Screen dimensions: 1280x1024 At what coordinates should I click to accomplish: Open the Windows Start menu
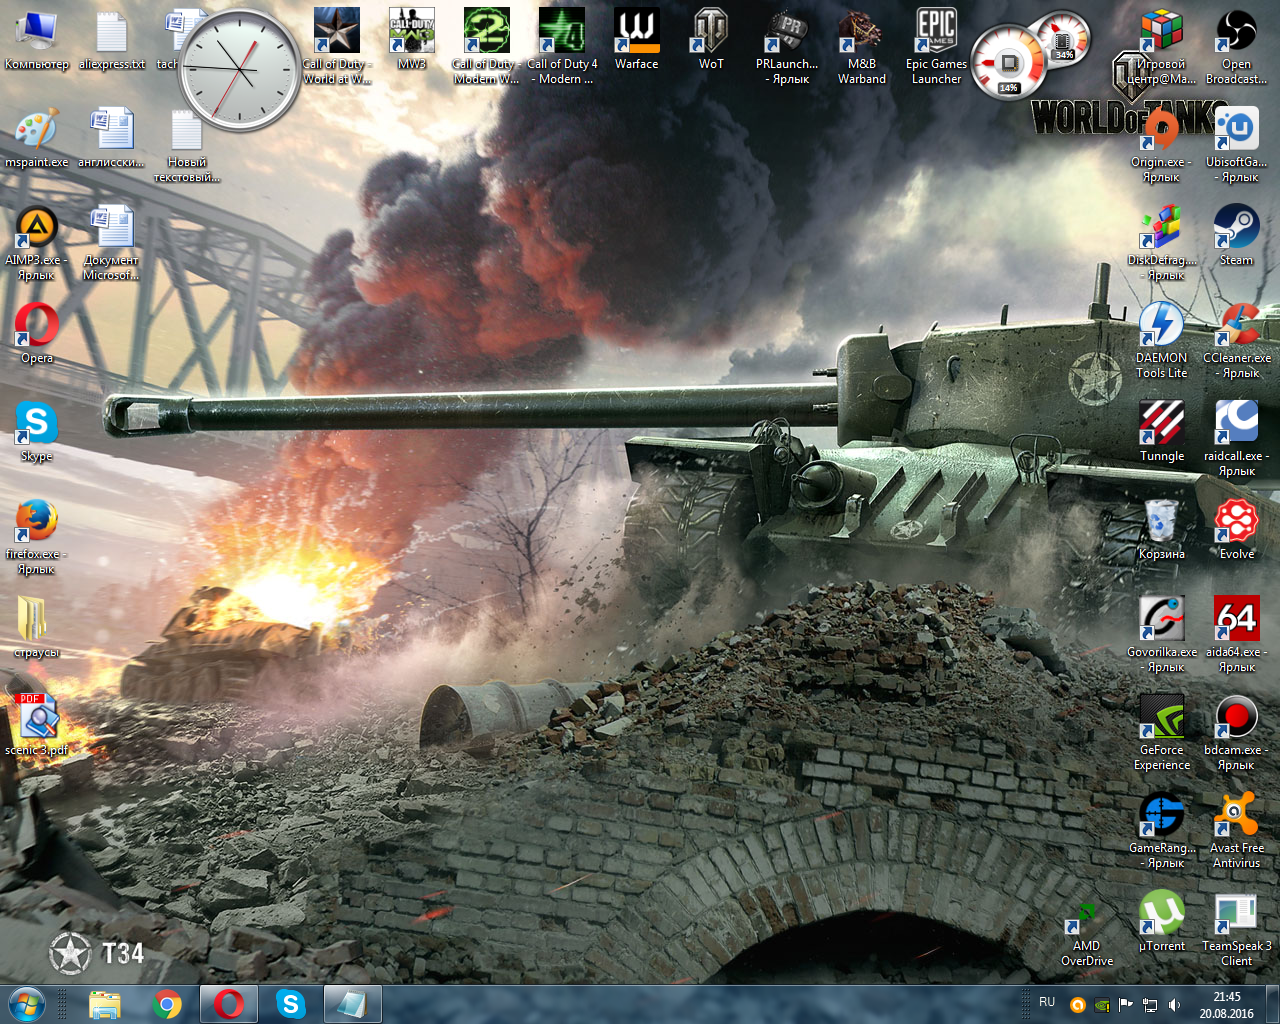pos(26,1004)
